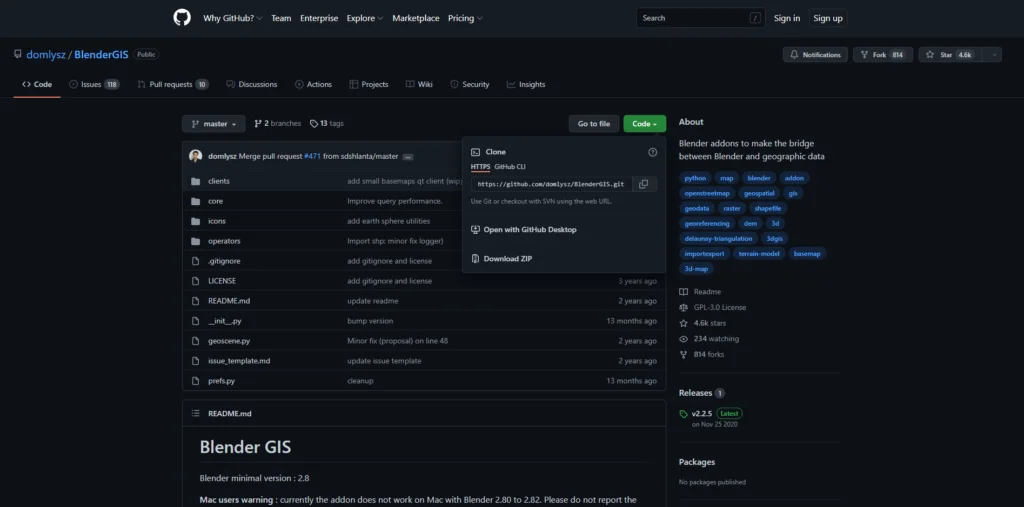The height and width of the screenshot is (507, 1024).
Task: Click the terminal icon beside Clone
Action: coord(475,152)
